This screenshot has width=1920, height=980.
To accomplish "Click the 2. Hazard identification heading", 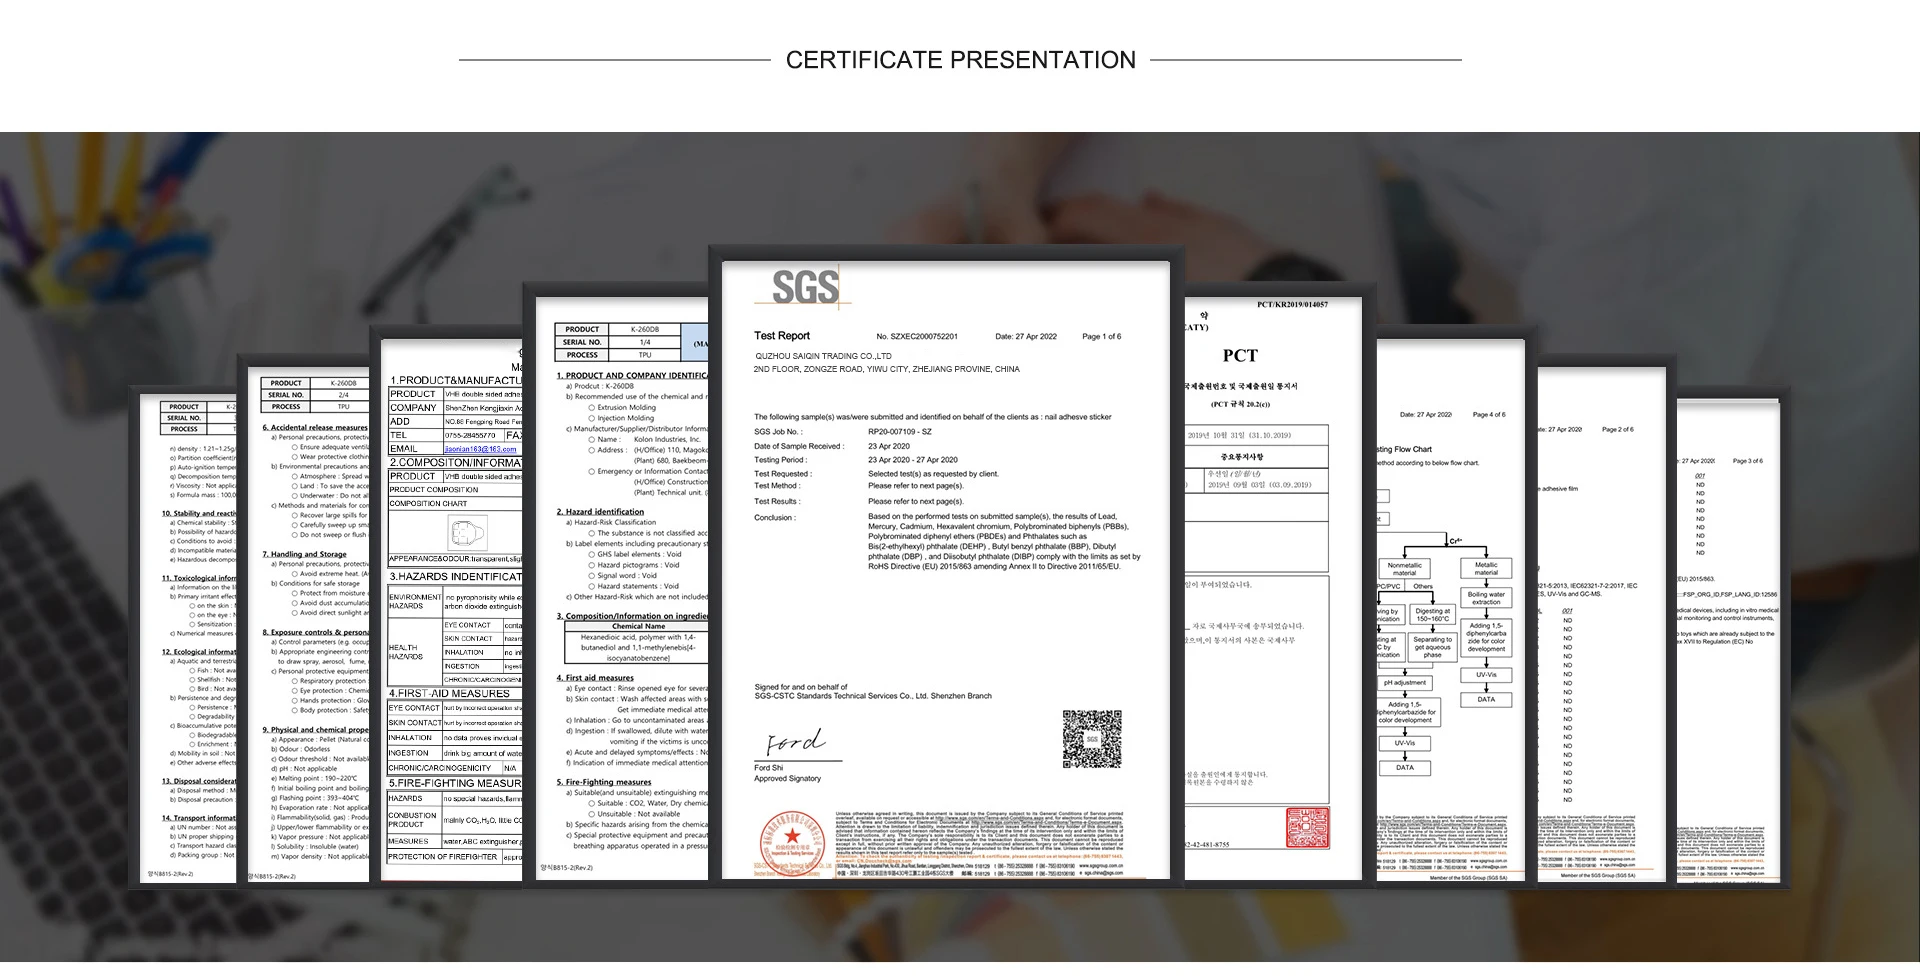I will point(600,512).
